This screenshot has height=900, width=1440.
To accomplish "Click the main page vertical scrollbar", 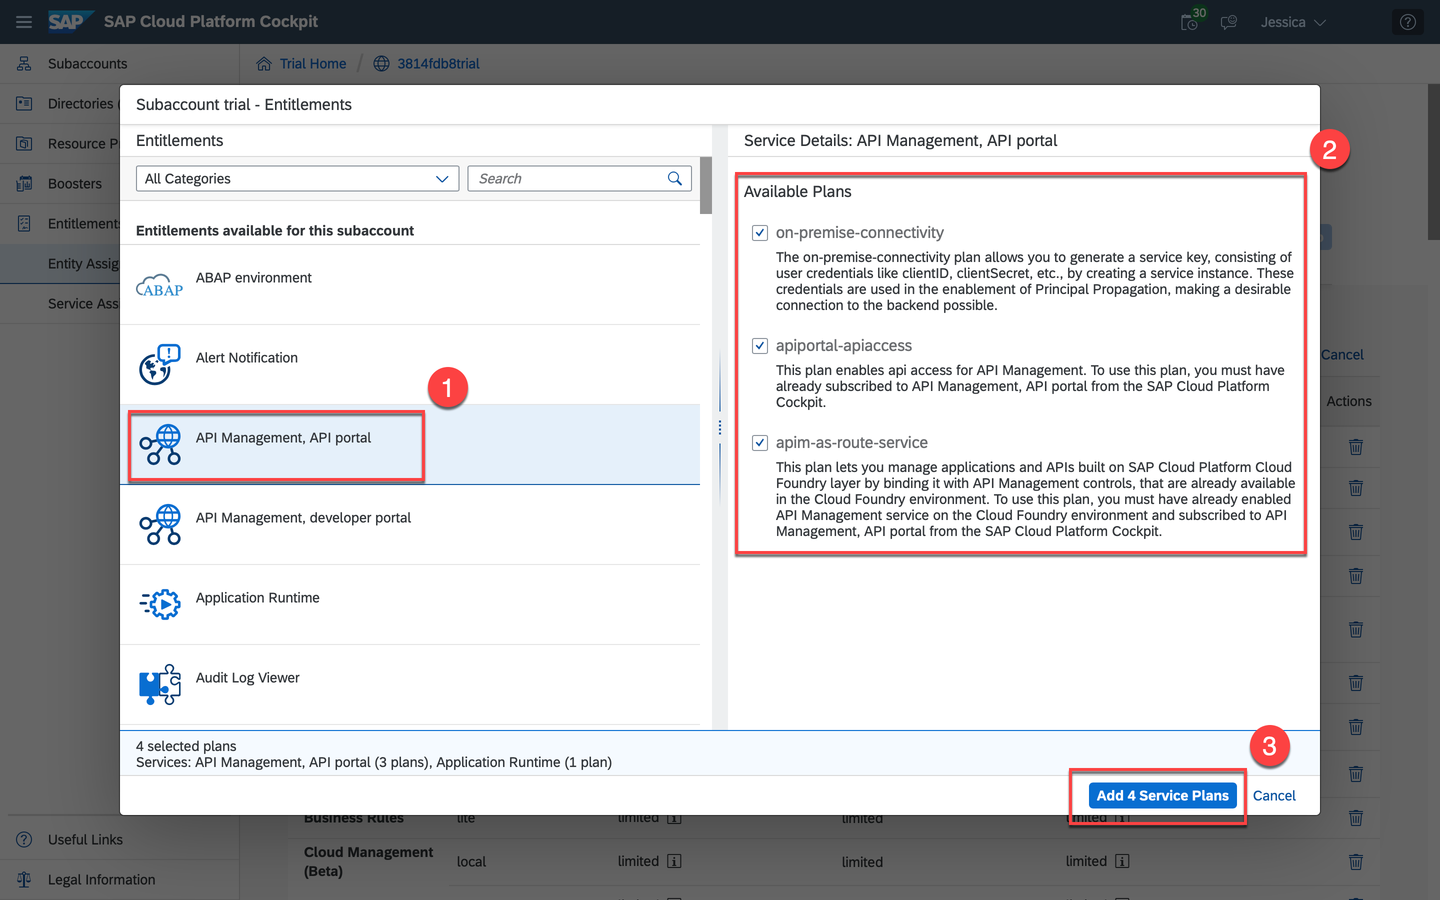I will 1433,160.
